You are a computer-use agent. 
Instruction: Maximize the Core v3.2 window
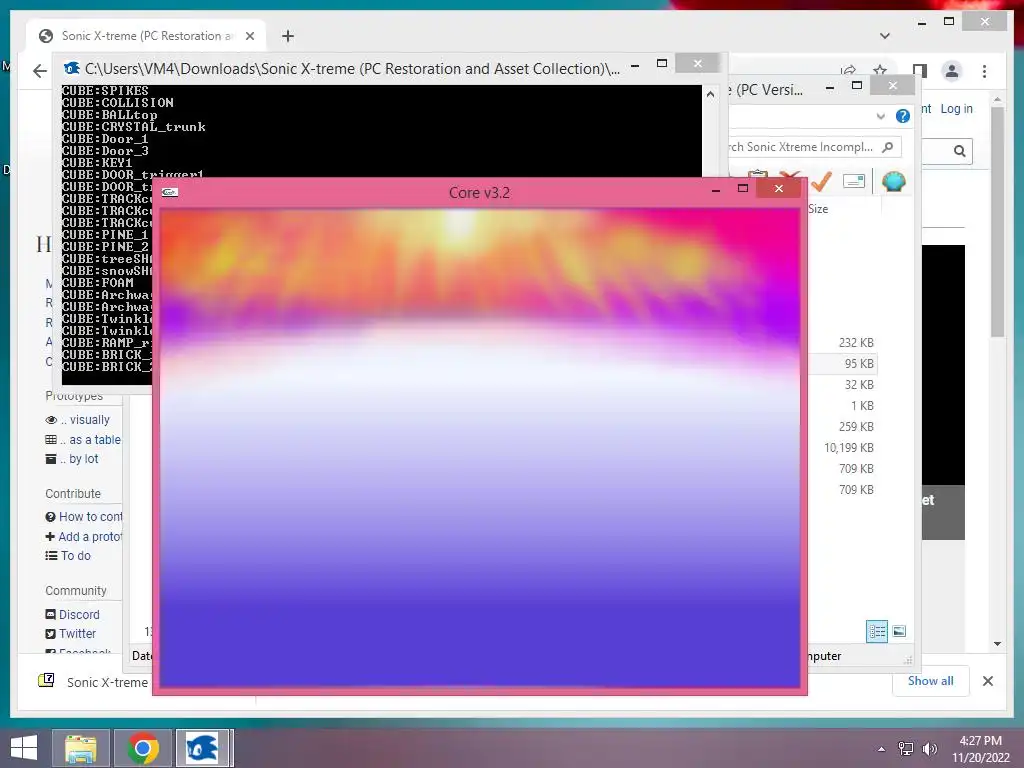point(743,189)
